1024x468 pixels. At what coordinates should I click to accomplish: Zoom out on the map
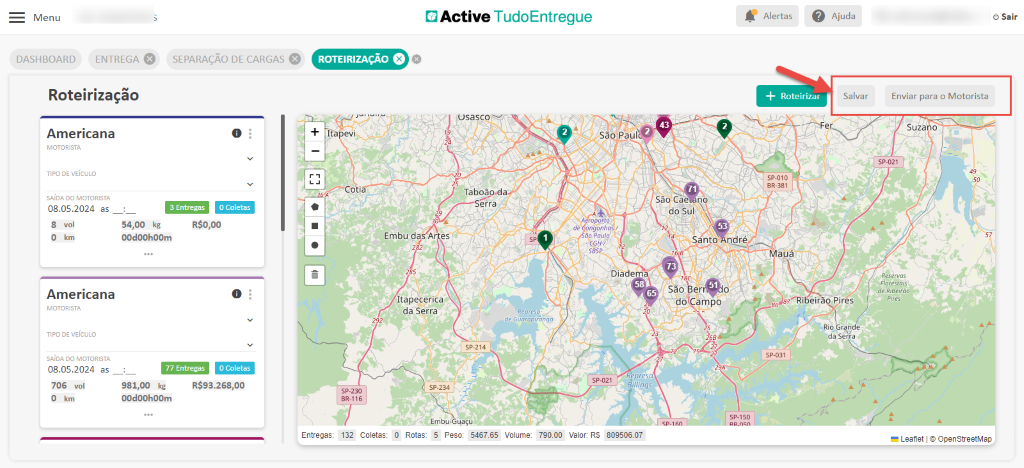pos(315,151)
